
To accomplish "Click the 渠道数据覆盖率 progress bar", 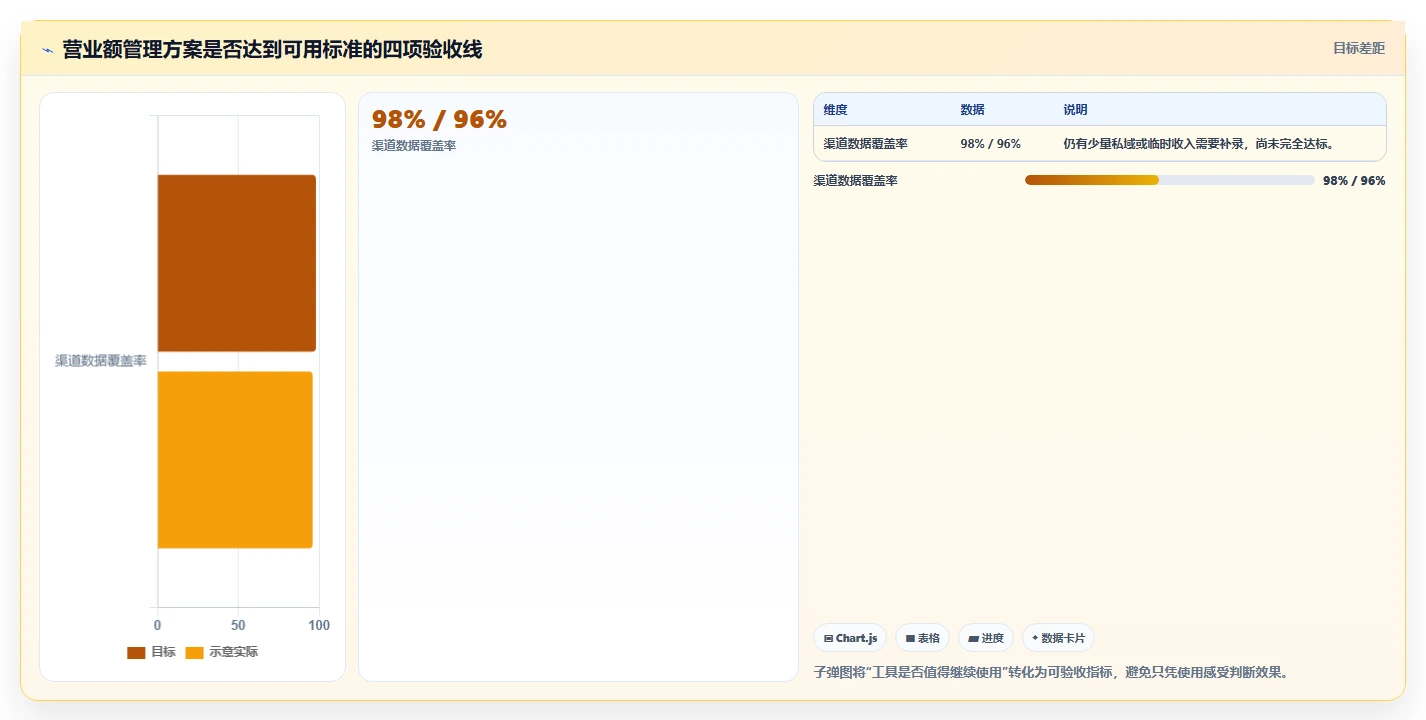I will point(1169,180).
